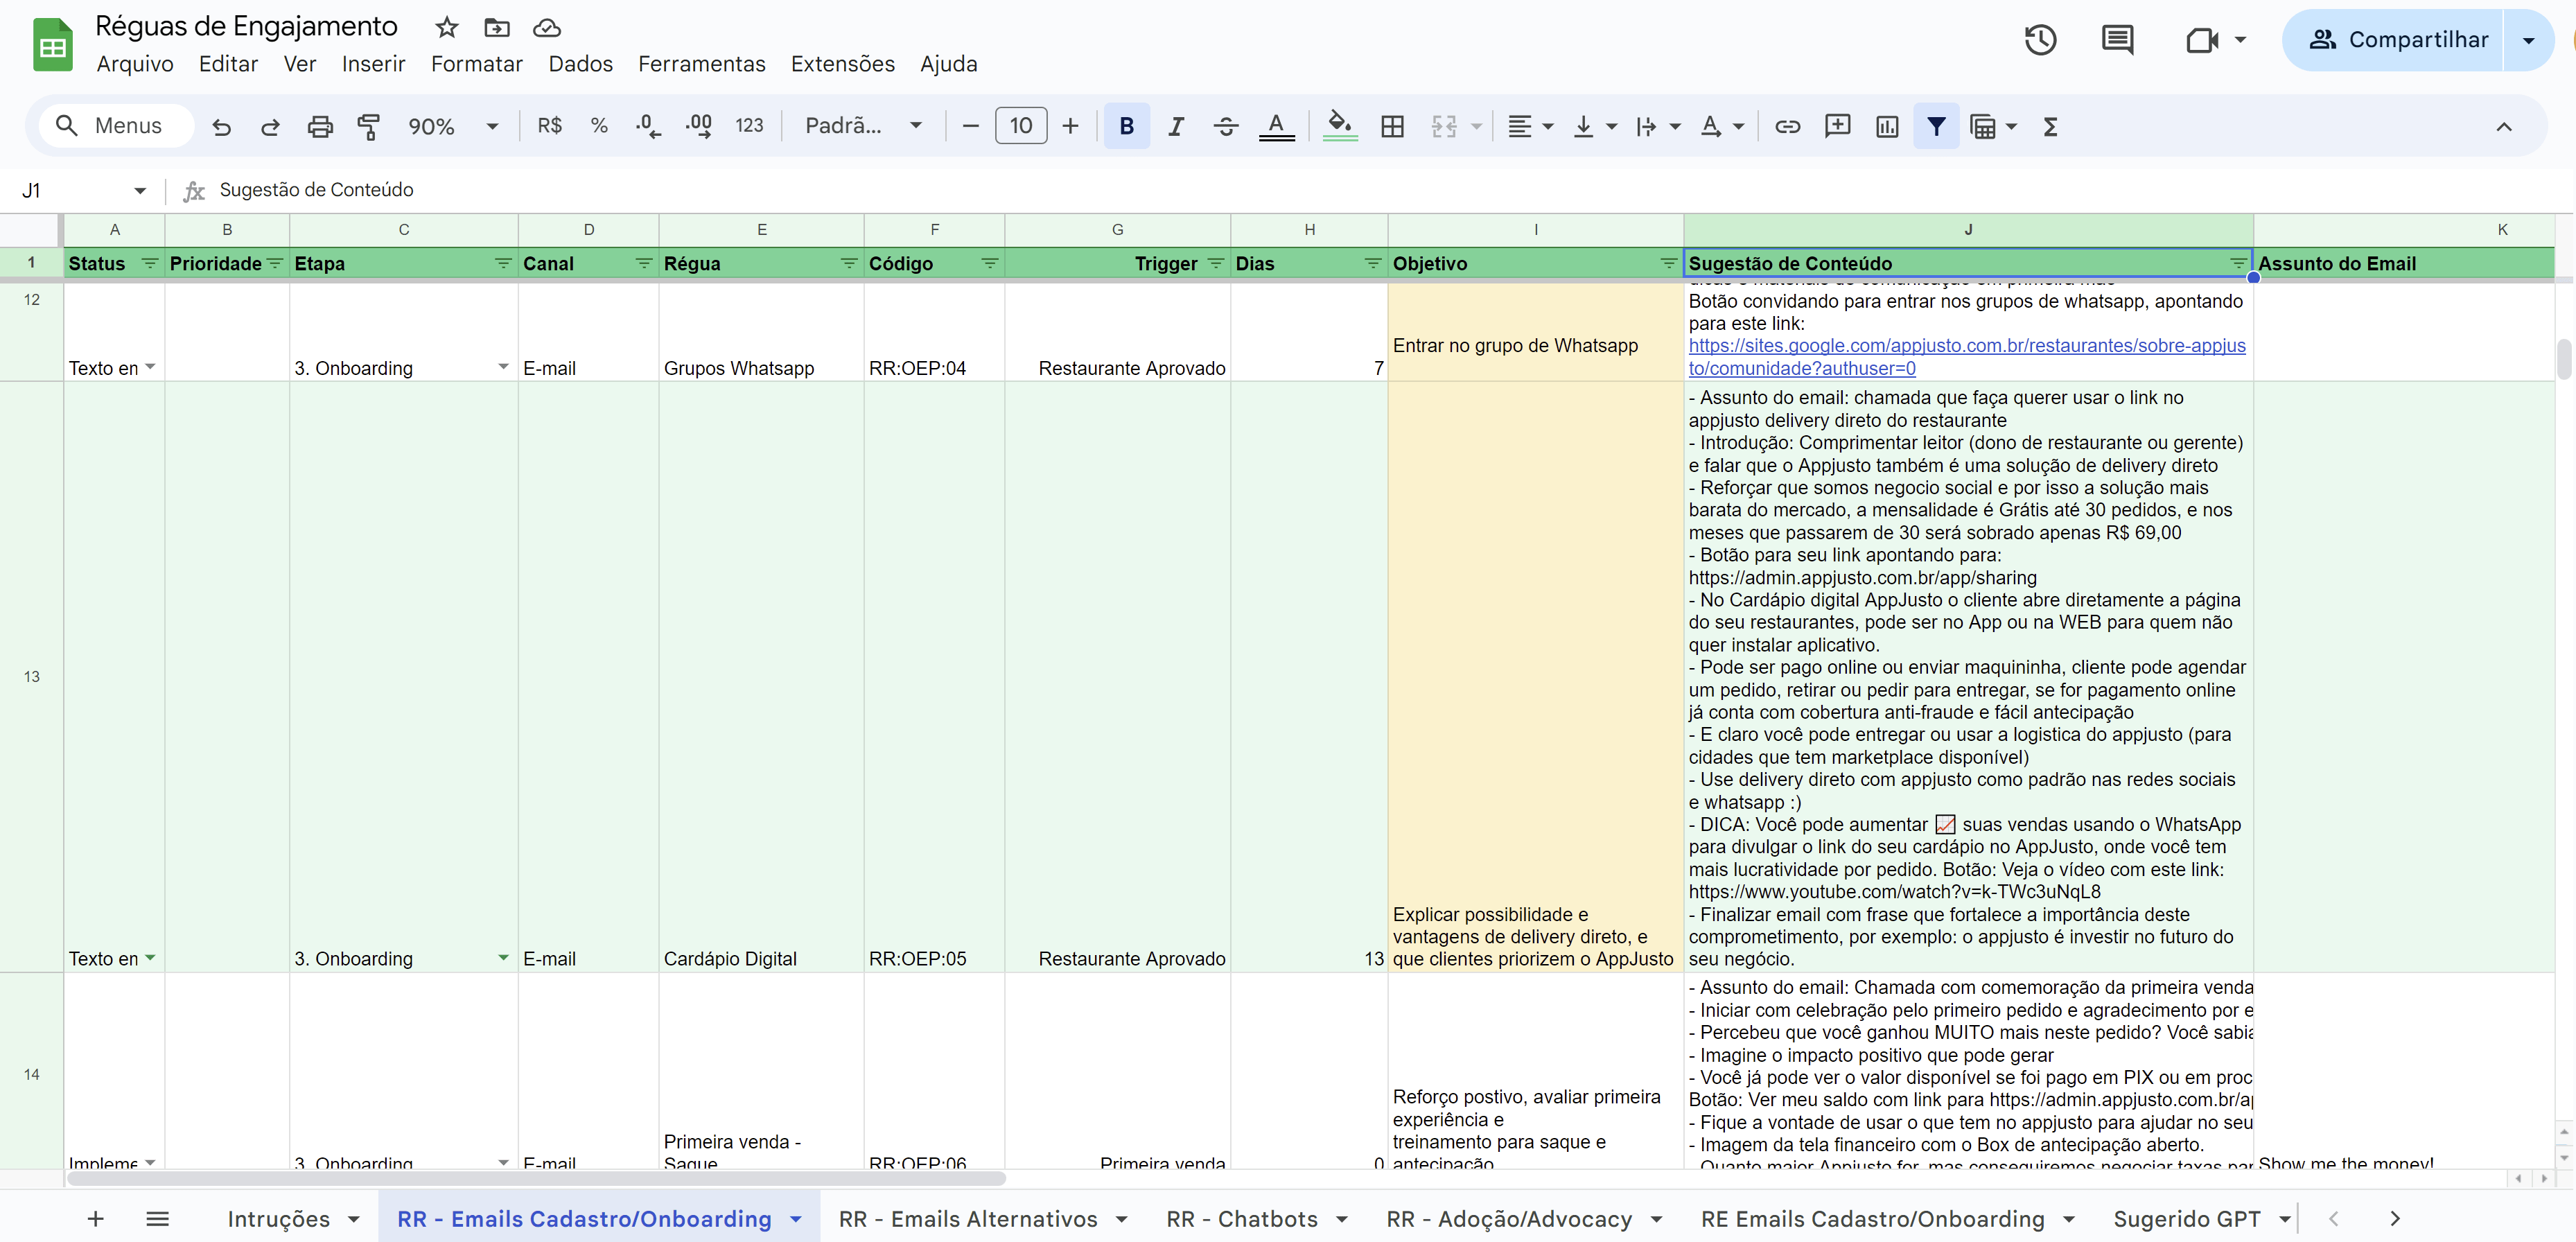Open the Google Sheets home icon
2576x1242 pixels.
click(52, 45)
